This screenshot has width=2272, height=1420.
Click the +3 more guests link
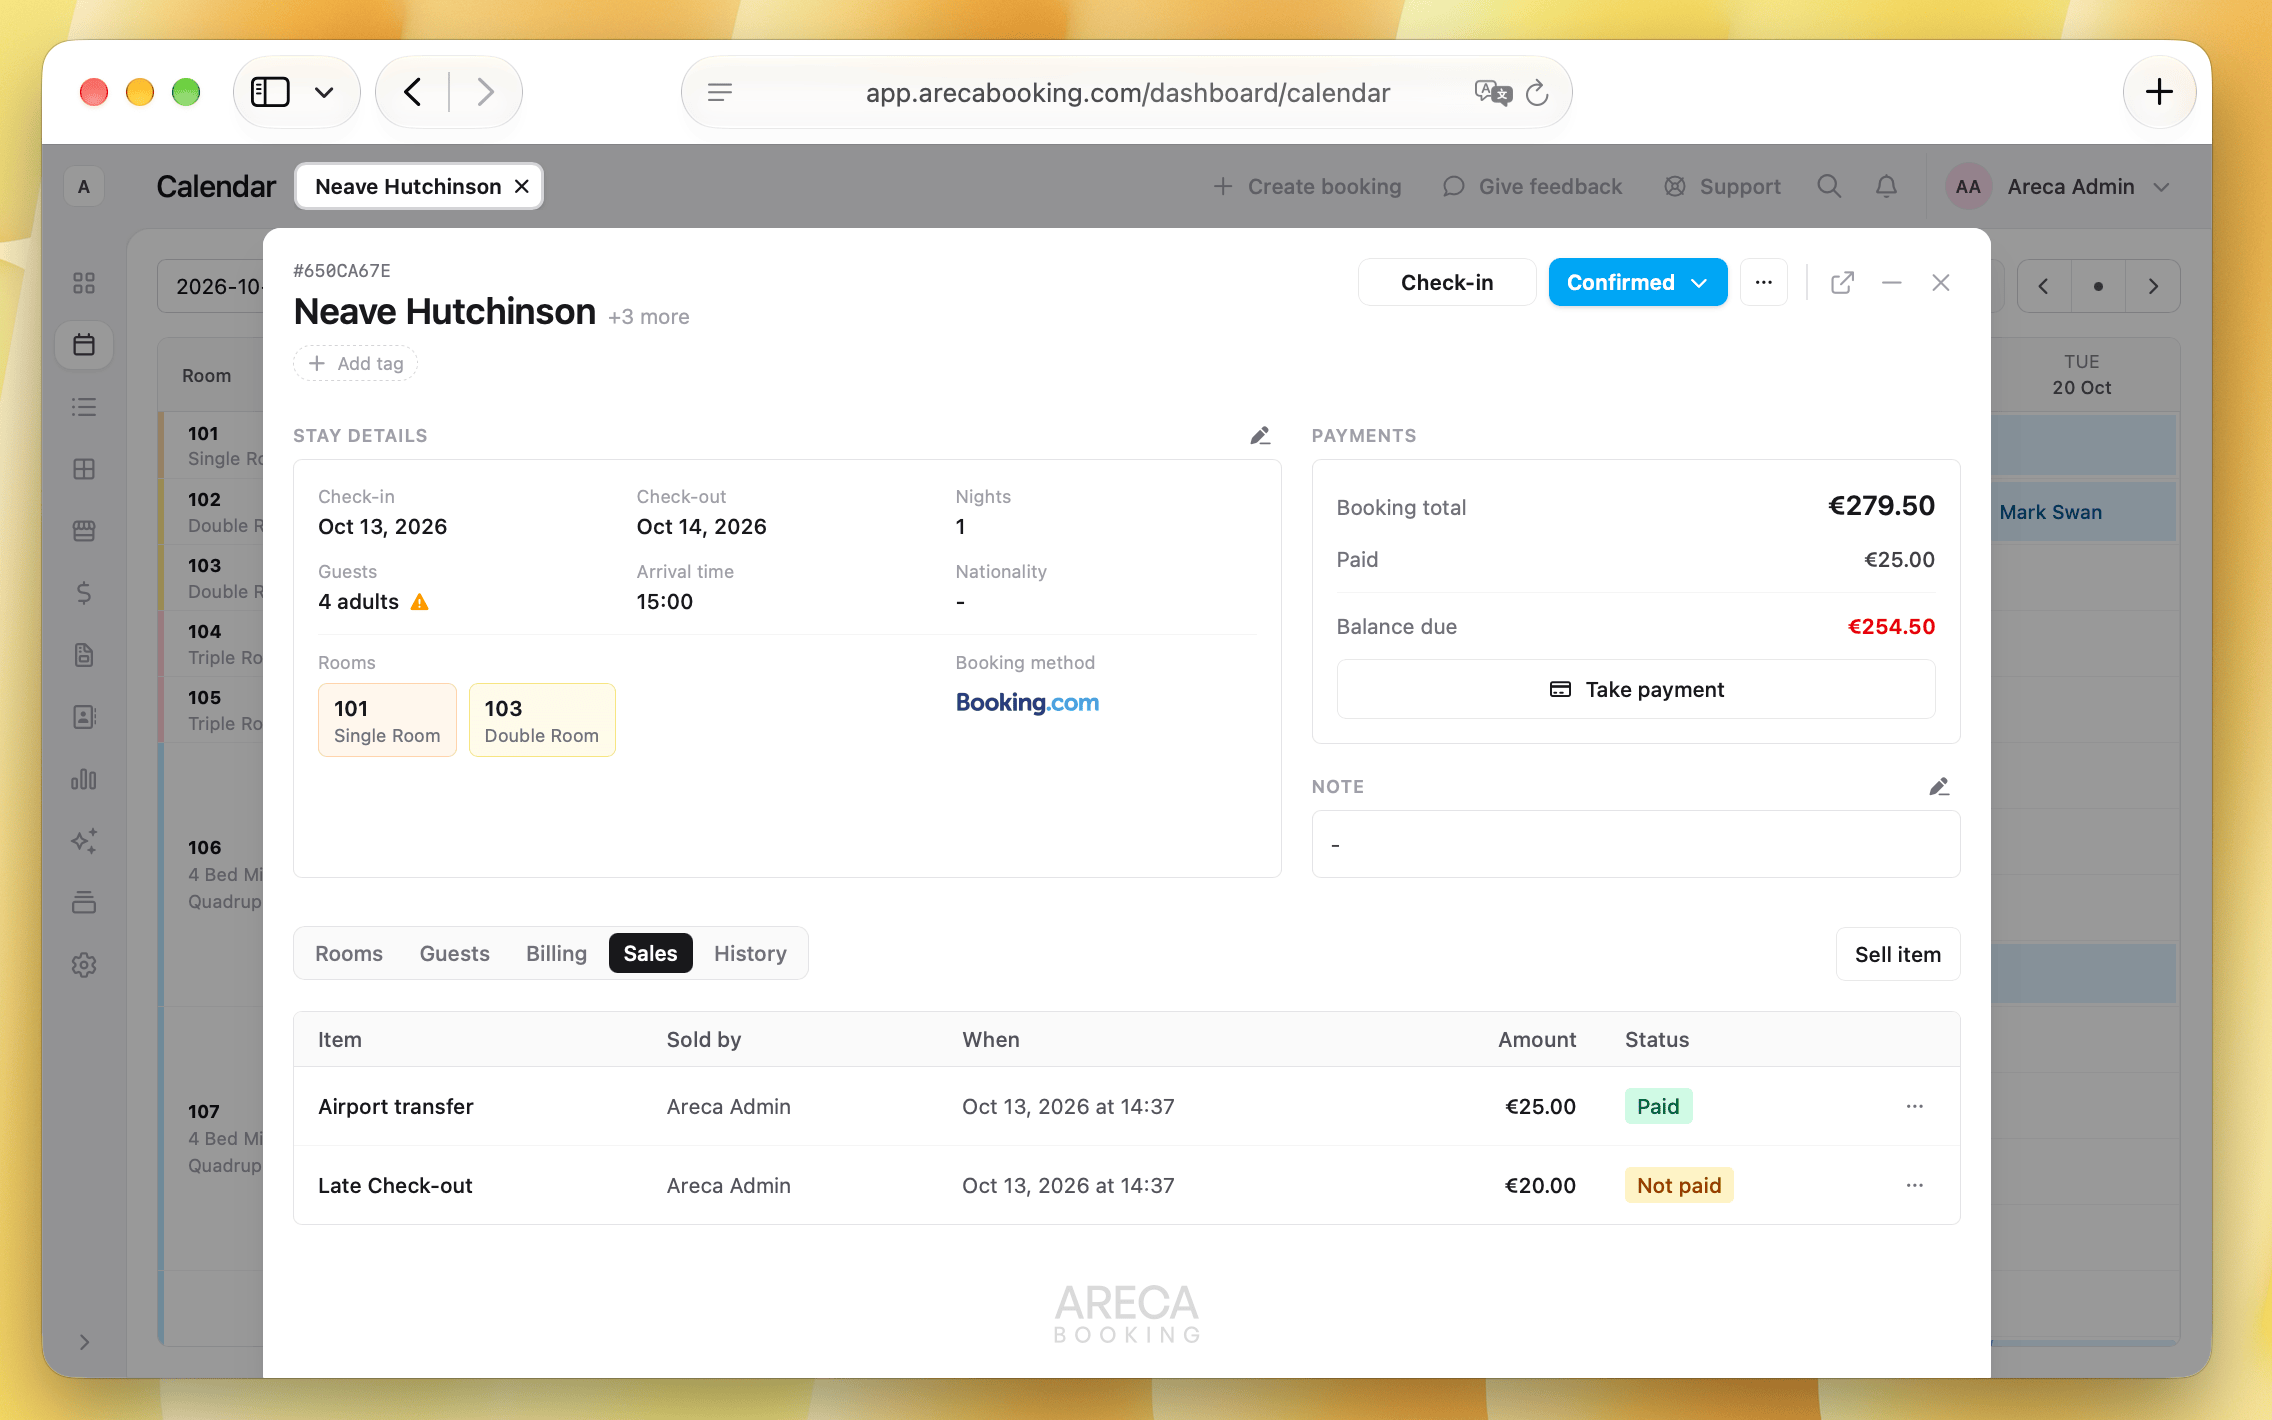pos(648,317)
